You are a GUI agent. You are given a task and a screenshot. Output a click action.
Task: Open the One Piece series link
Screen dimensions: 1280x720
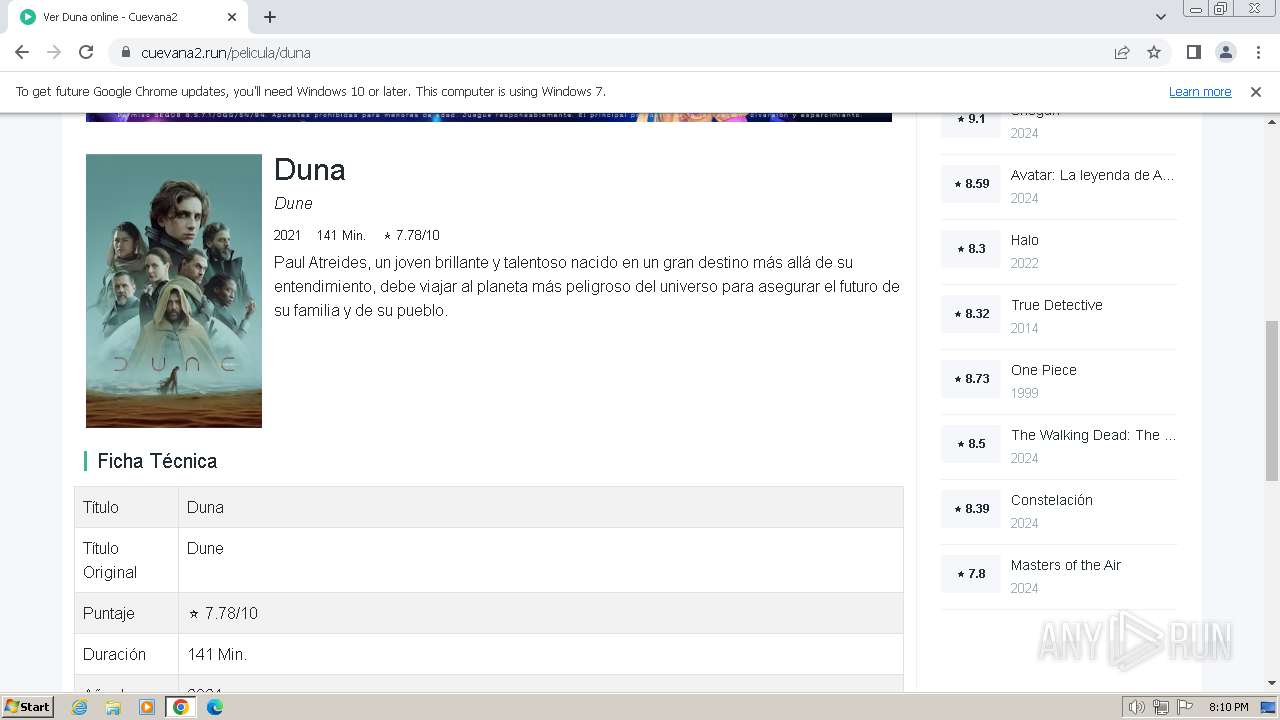[1044, 370]
